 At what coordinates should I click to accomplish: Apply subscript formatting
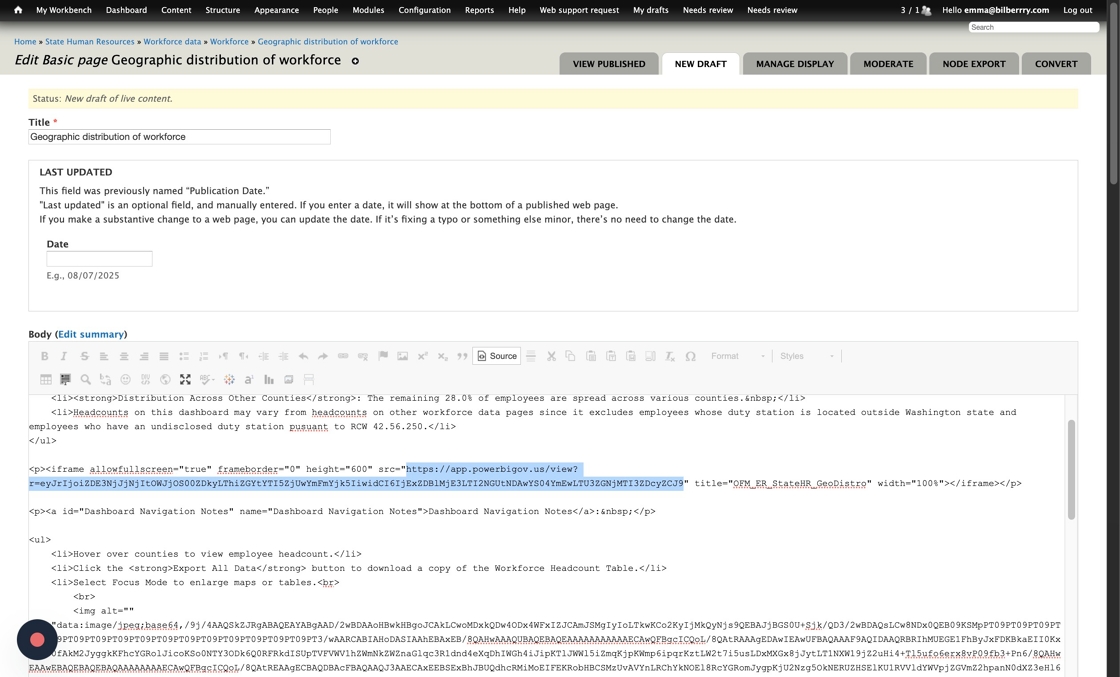[x=442, y=356]
